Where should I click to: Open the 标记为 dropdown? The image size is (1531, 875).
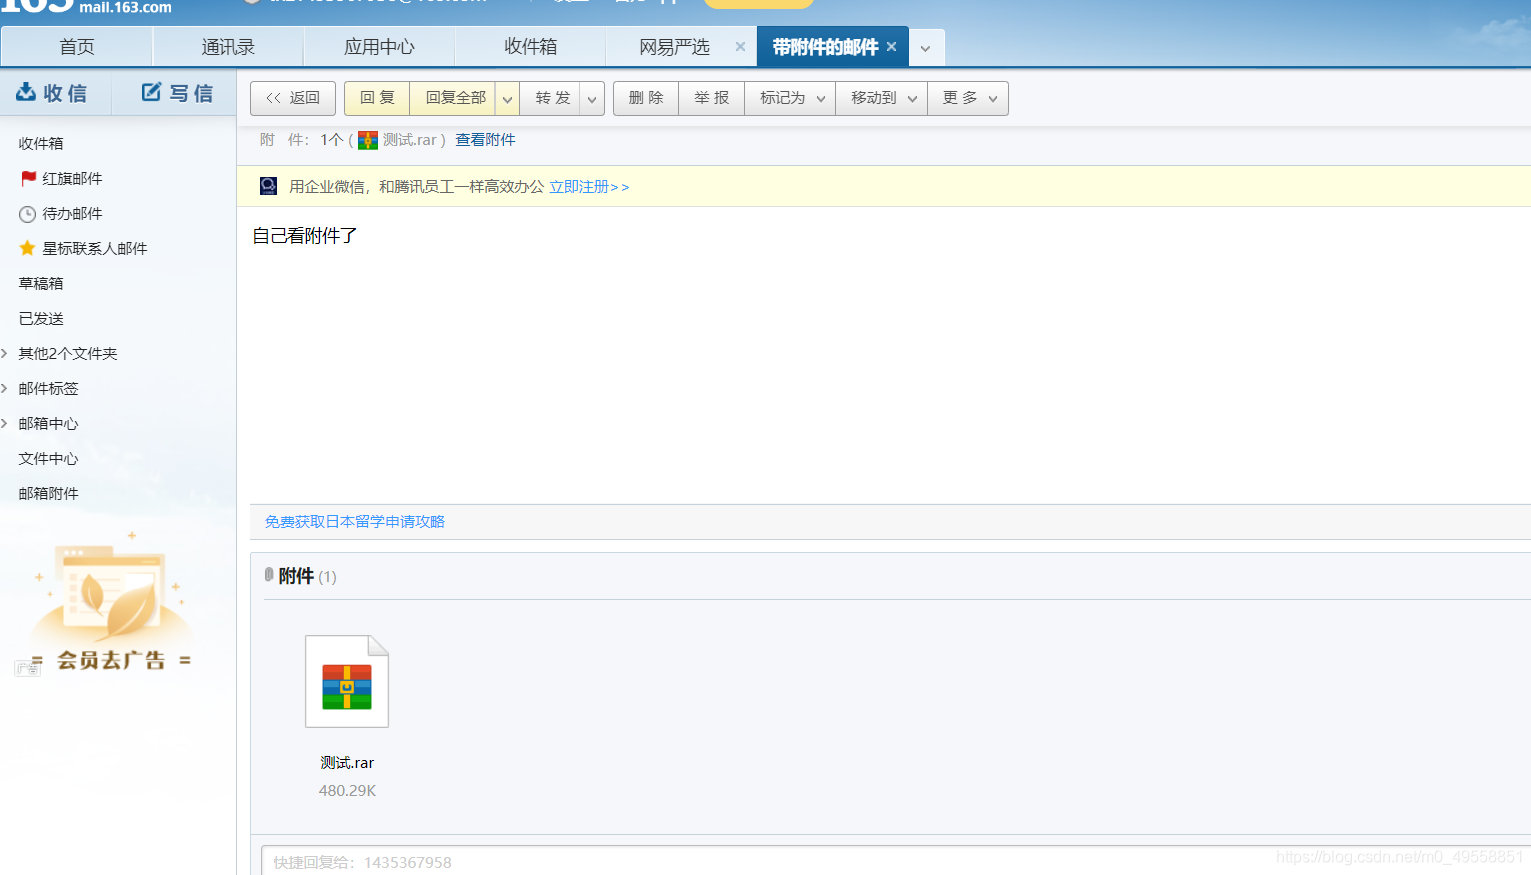(790, 98)
